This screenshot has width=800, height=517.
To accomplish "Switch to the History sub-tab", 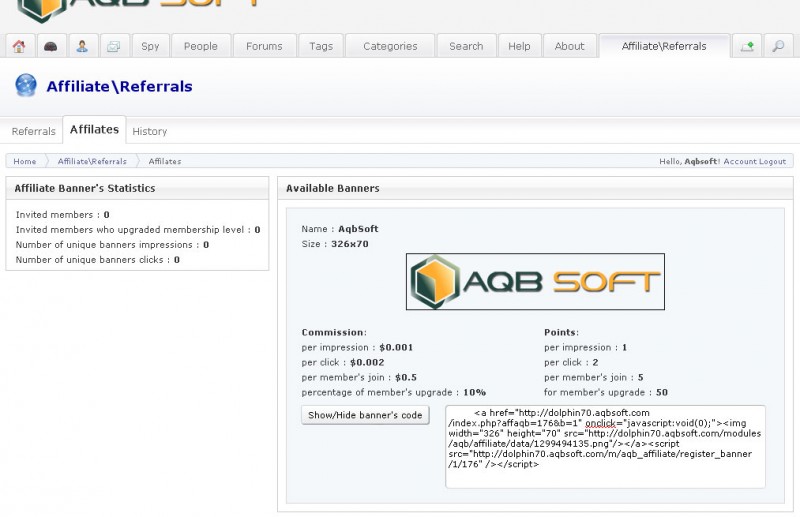I will pos(149,131).
